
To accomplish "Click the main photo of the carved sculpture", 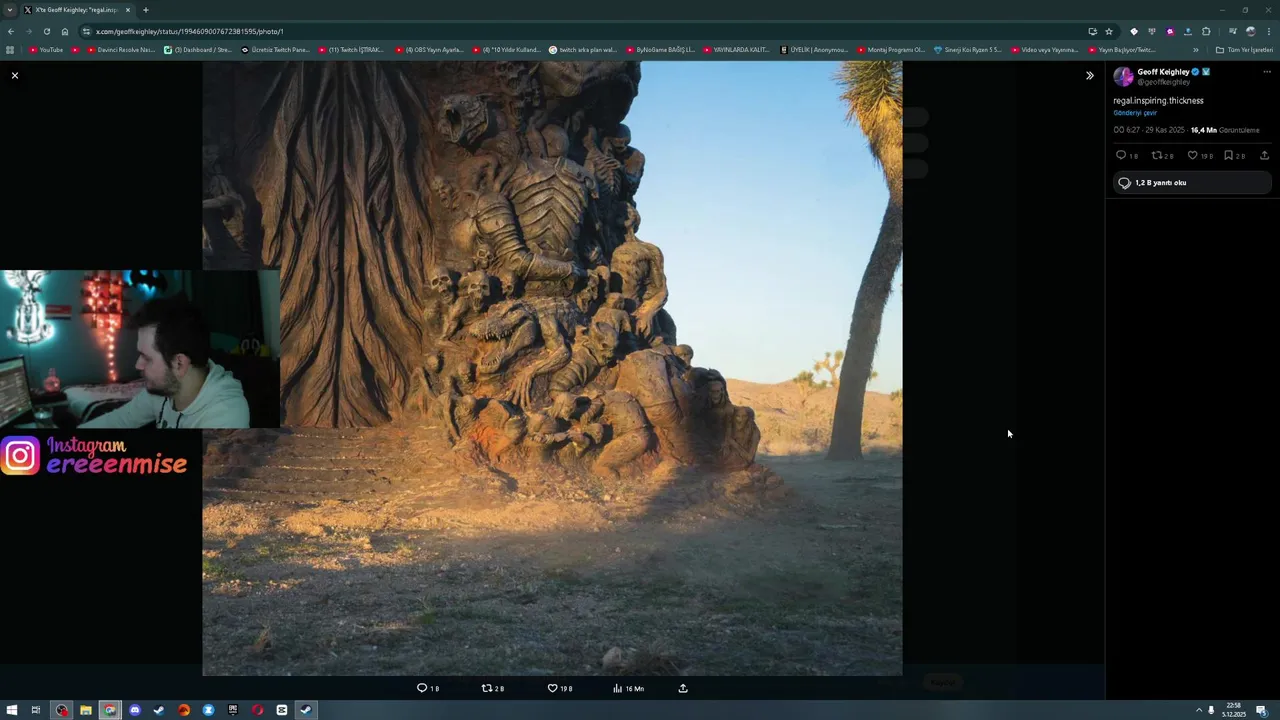I will pyautogui.click(x=552, y=368).
